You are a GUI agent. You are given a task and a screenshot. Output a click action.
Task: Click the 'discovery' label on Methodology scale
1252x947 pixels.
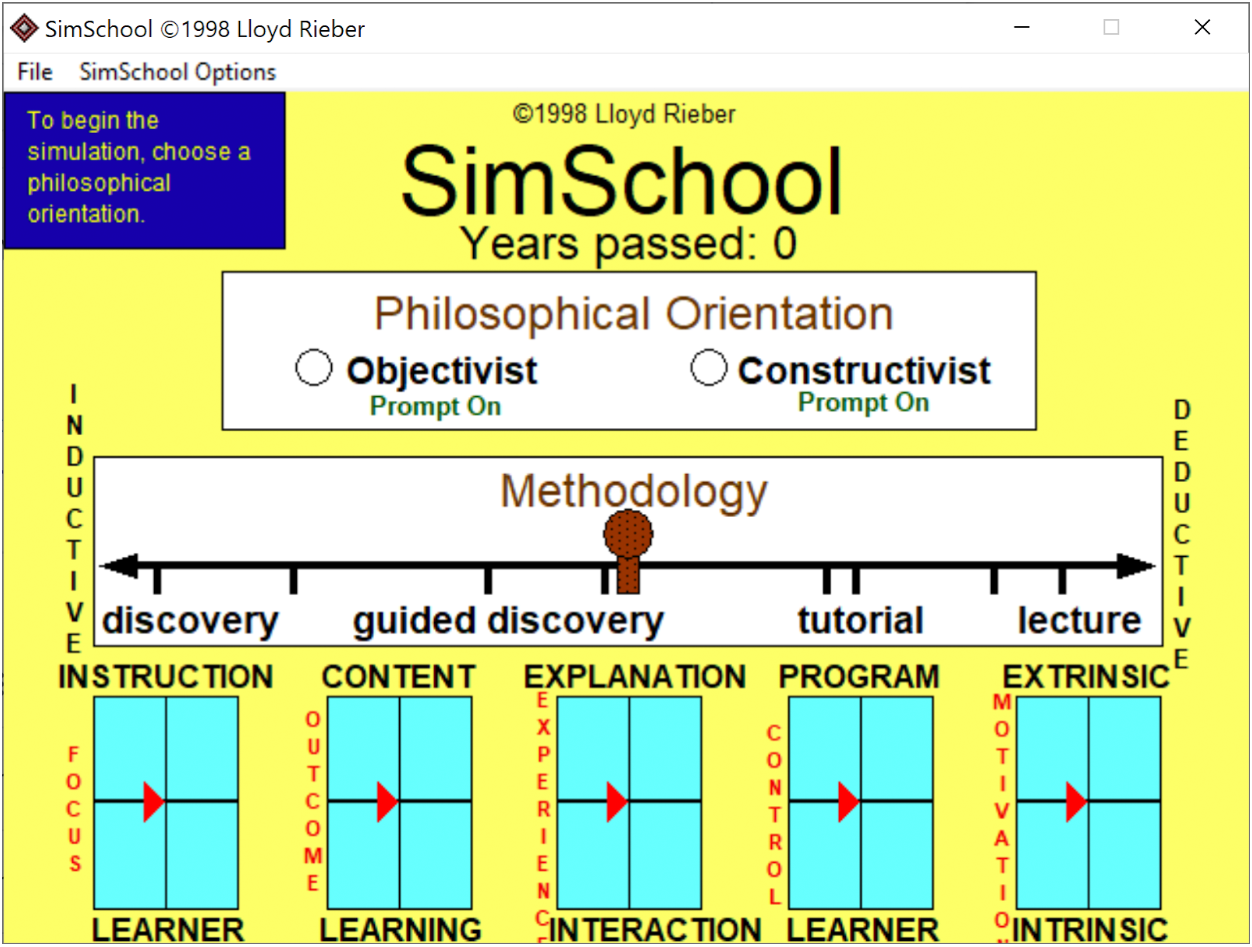click(190, 621)
